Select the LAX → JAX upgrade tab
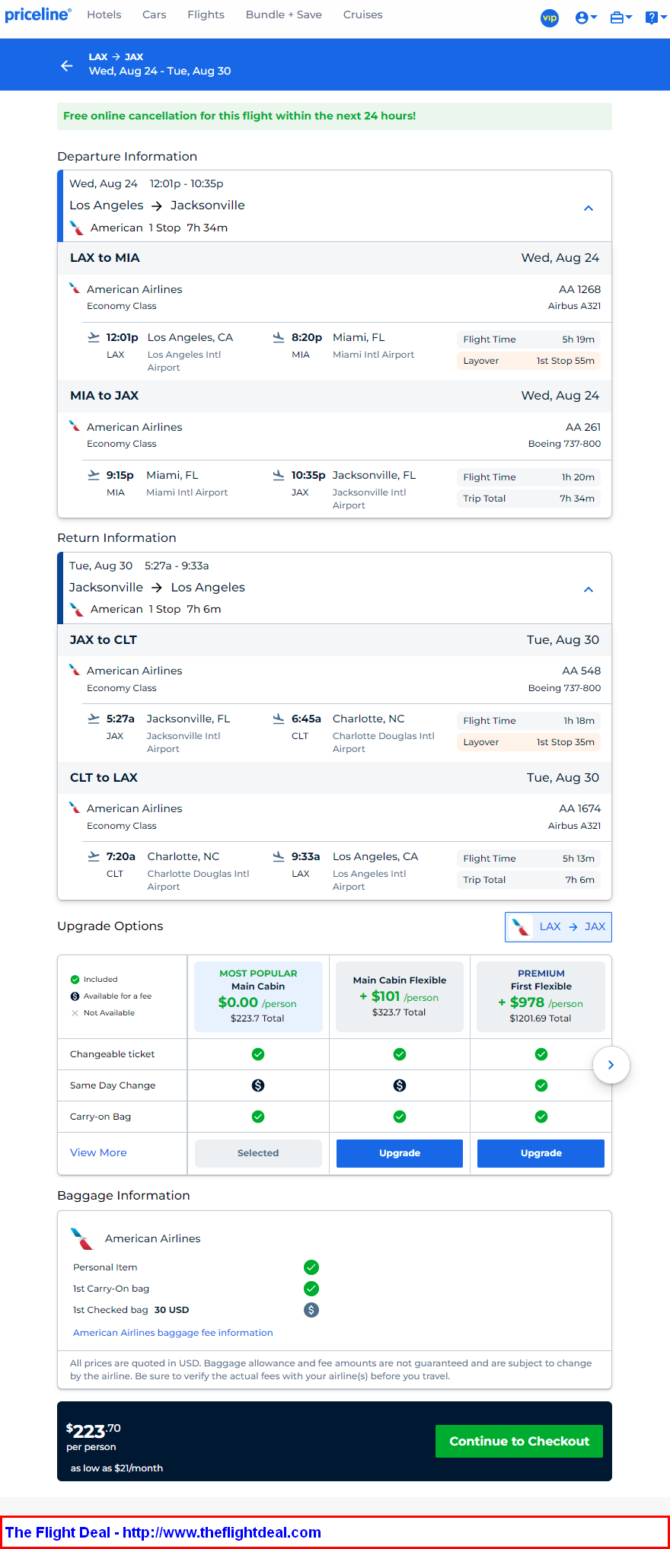This screenshot has height=1549, width=670. [x=558, y=927]
